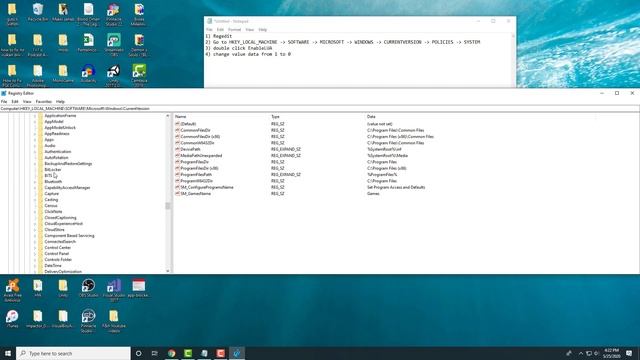Image resolution: width=640 pixels, height=360 pixels.
Task: Show hidden system tray icons
Action: point(581,353)
